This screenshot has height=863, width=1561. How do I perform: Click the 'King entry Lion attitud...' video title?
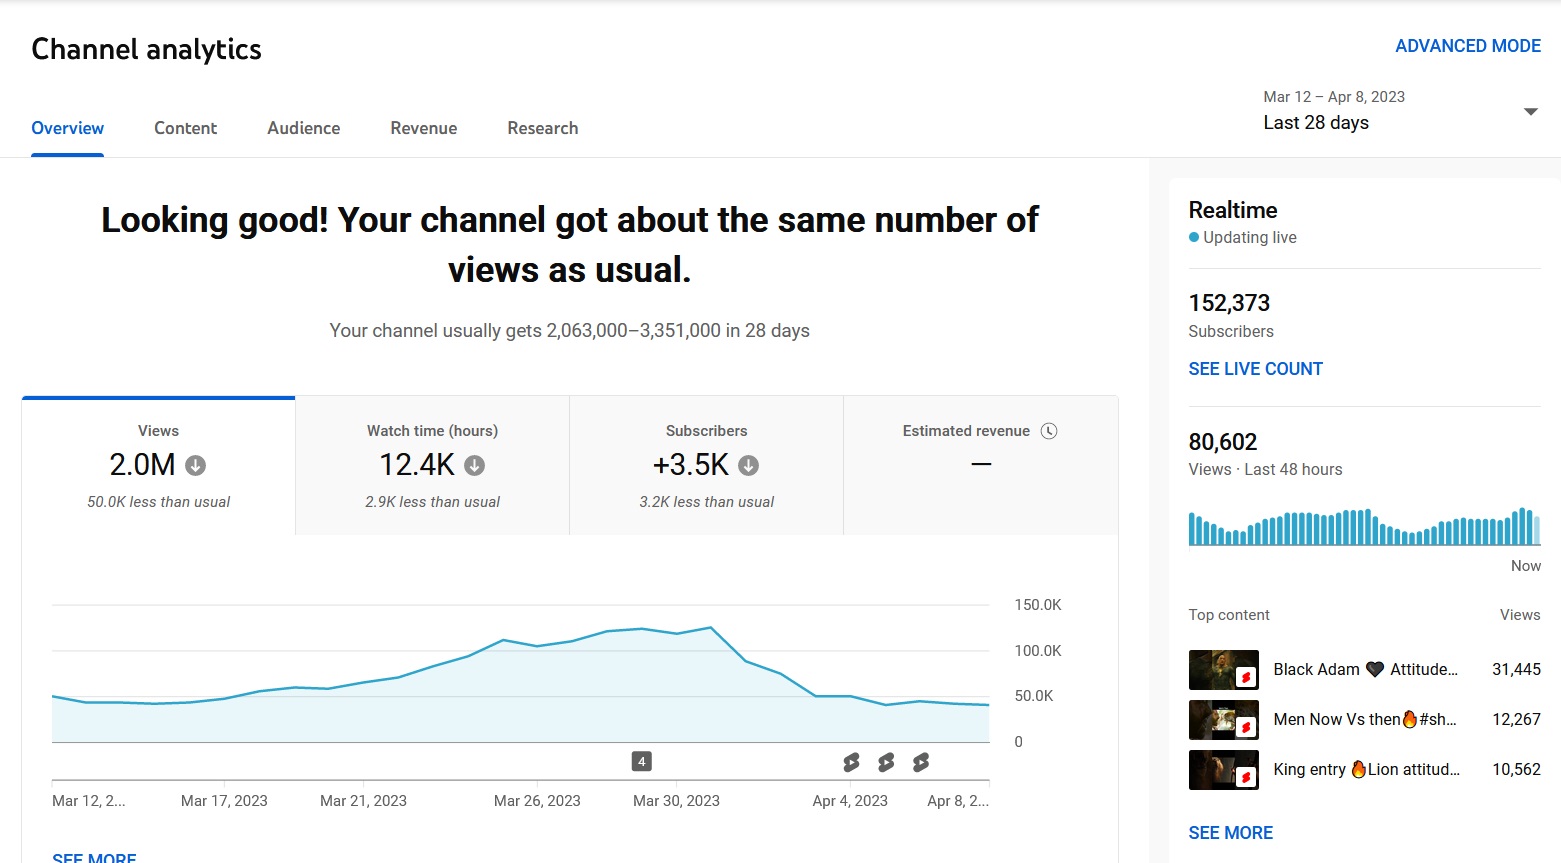tap(1366, 769)
